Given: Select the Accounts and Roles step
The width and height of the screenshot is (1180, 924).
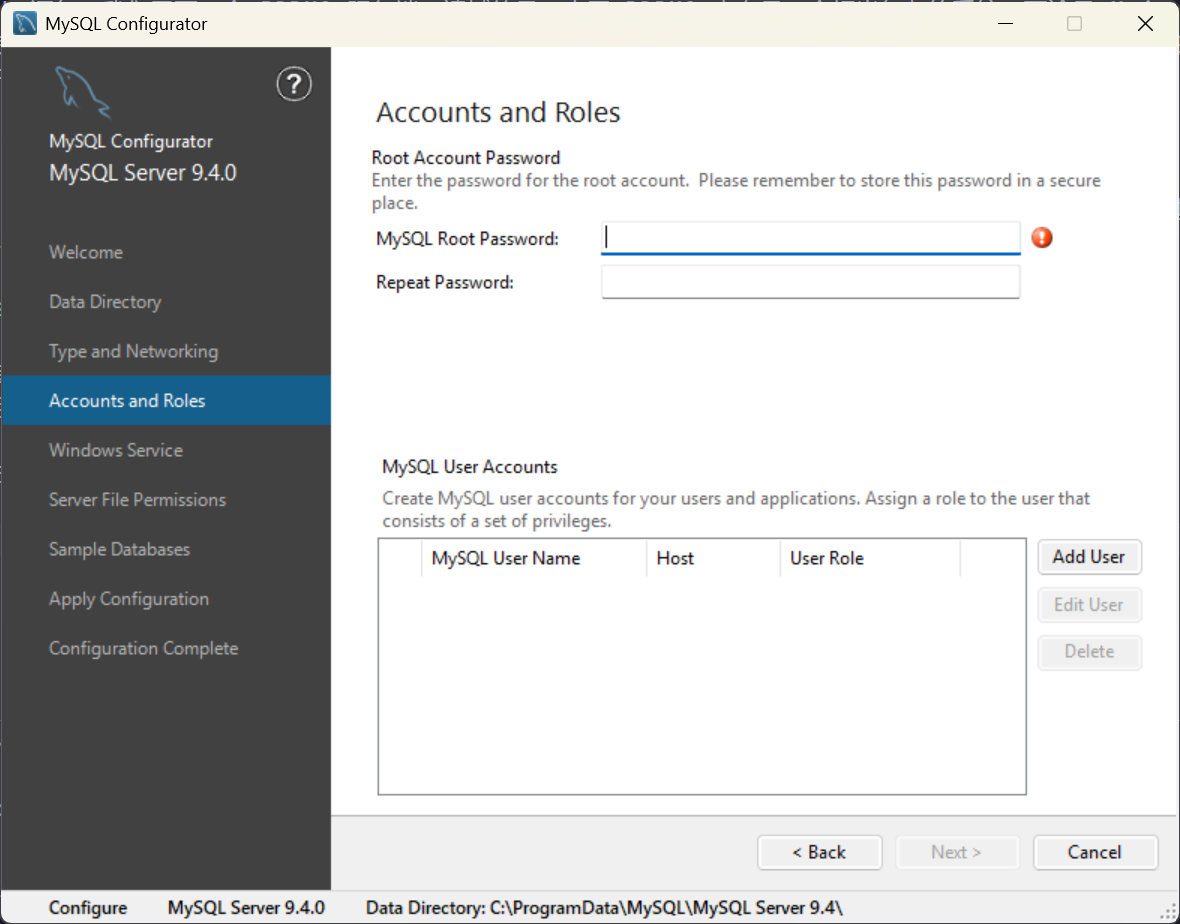Looking at the screenshot, I should pyautogui.click(x=127, y=401).
